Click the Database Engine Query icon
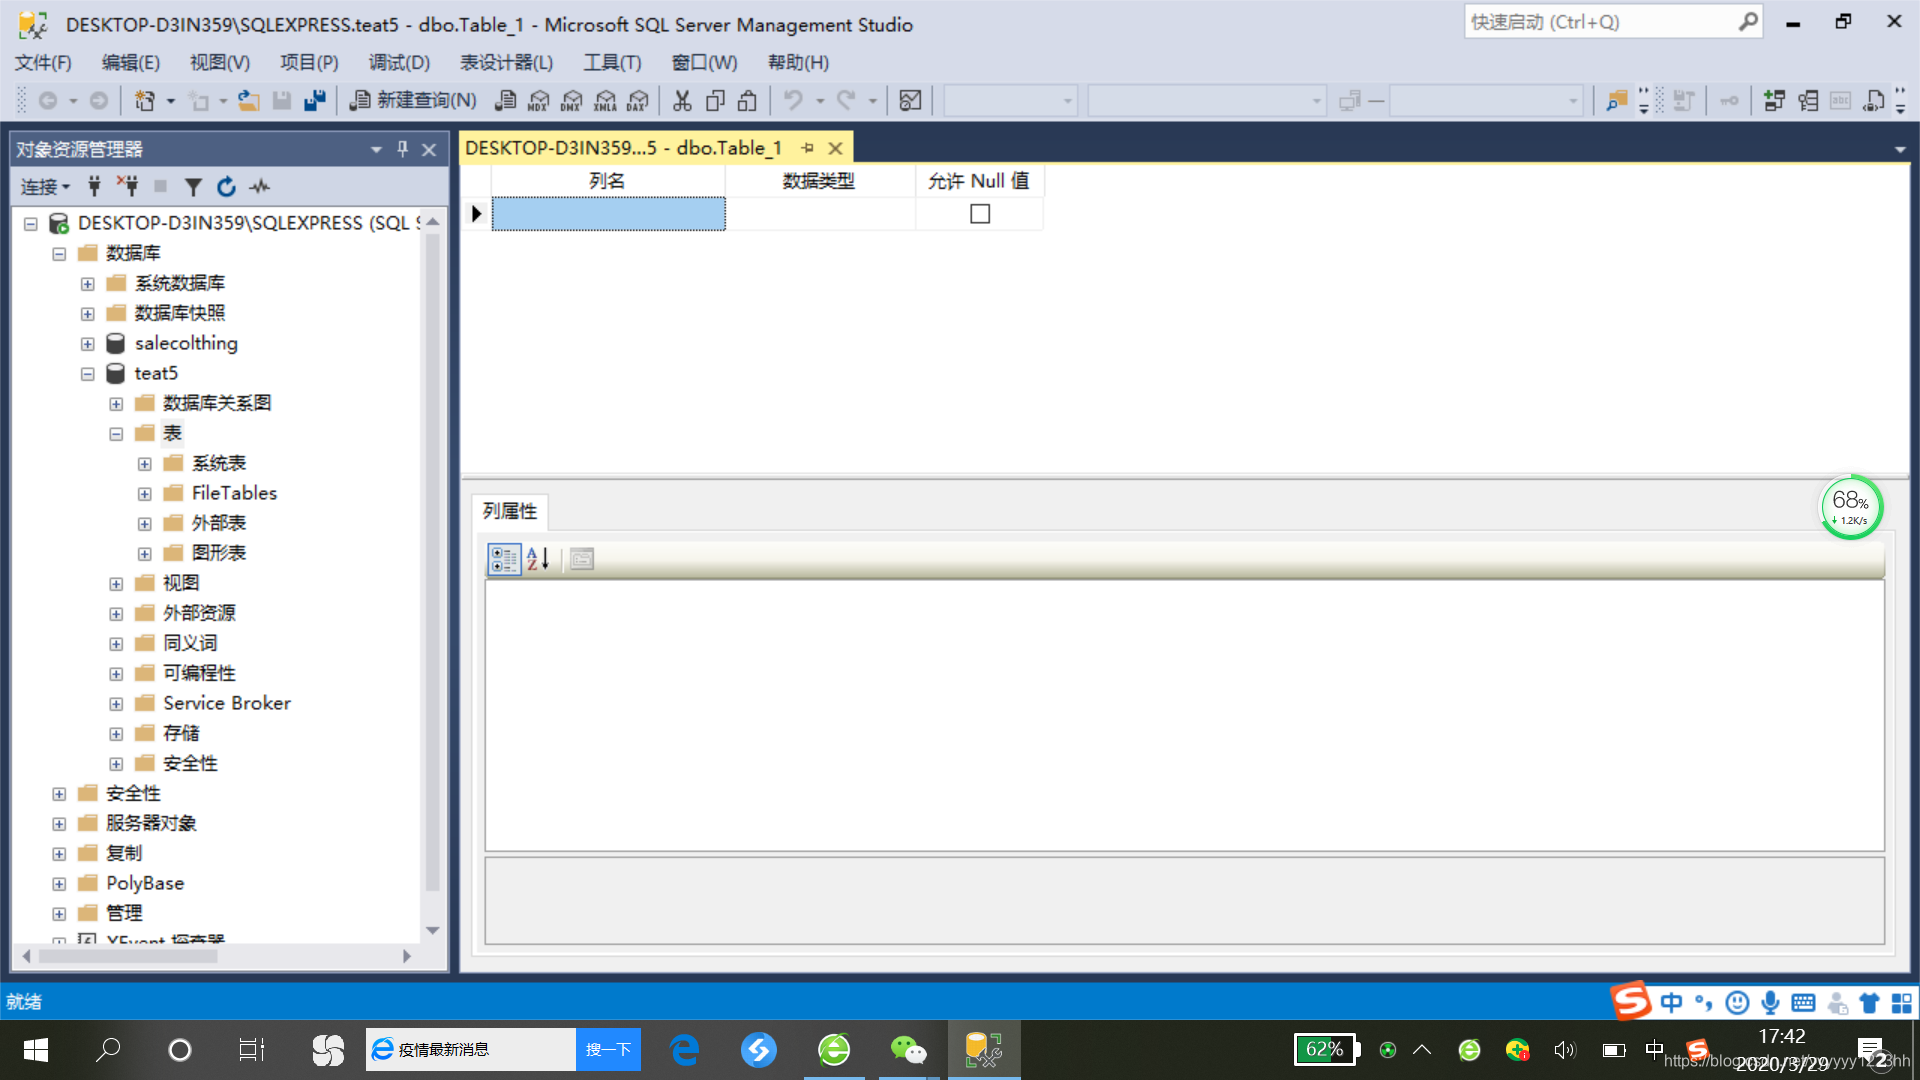The image size is (1920, 1080). coord(506,100)
